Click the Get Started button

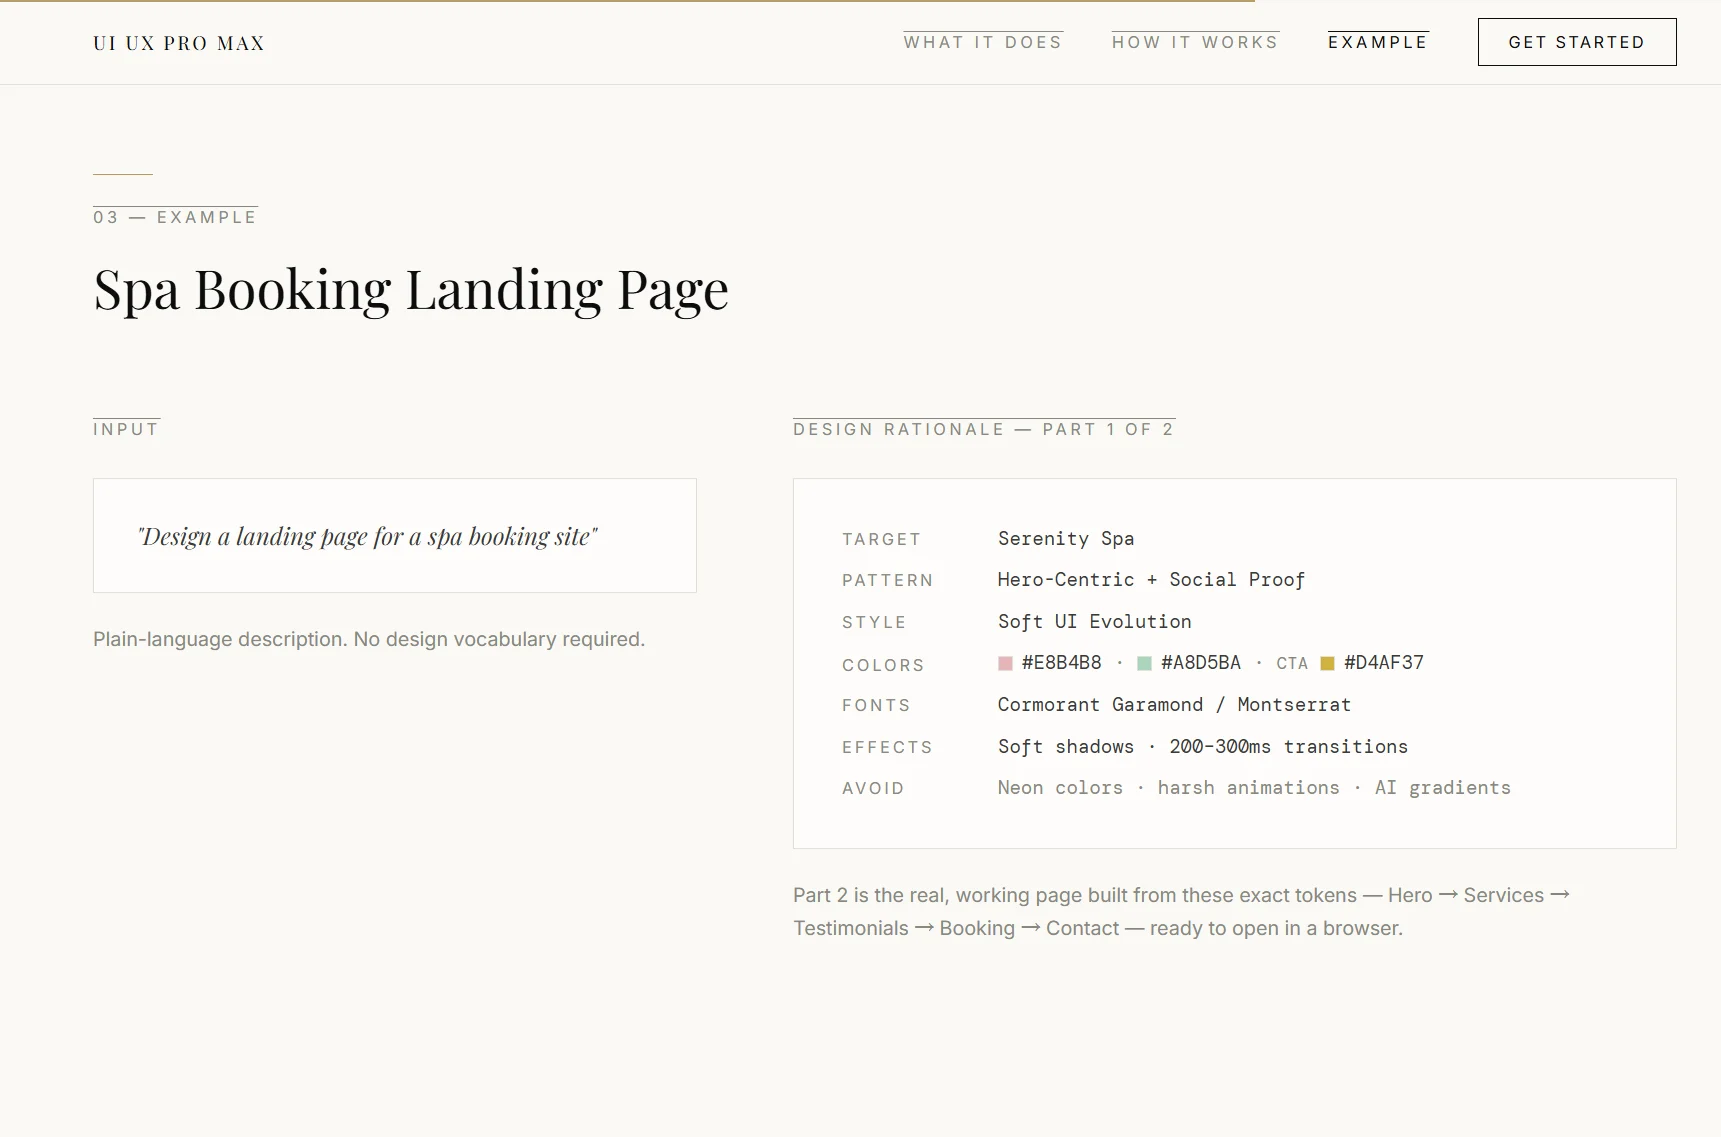1577,42
